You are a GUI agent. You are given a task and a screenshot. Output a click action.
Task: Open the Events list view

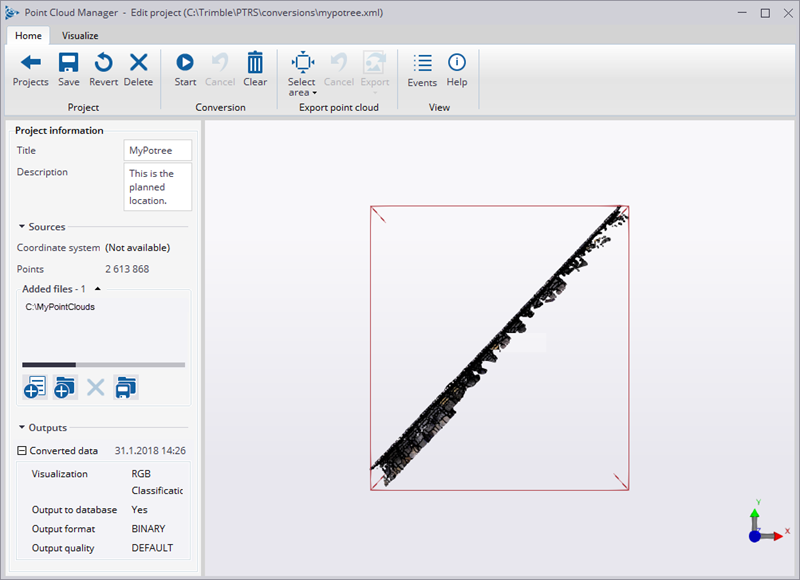(x=422, y=70)
